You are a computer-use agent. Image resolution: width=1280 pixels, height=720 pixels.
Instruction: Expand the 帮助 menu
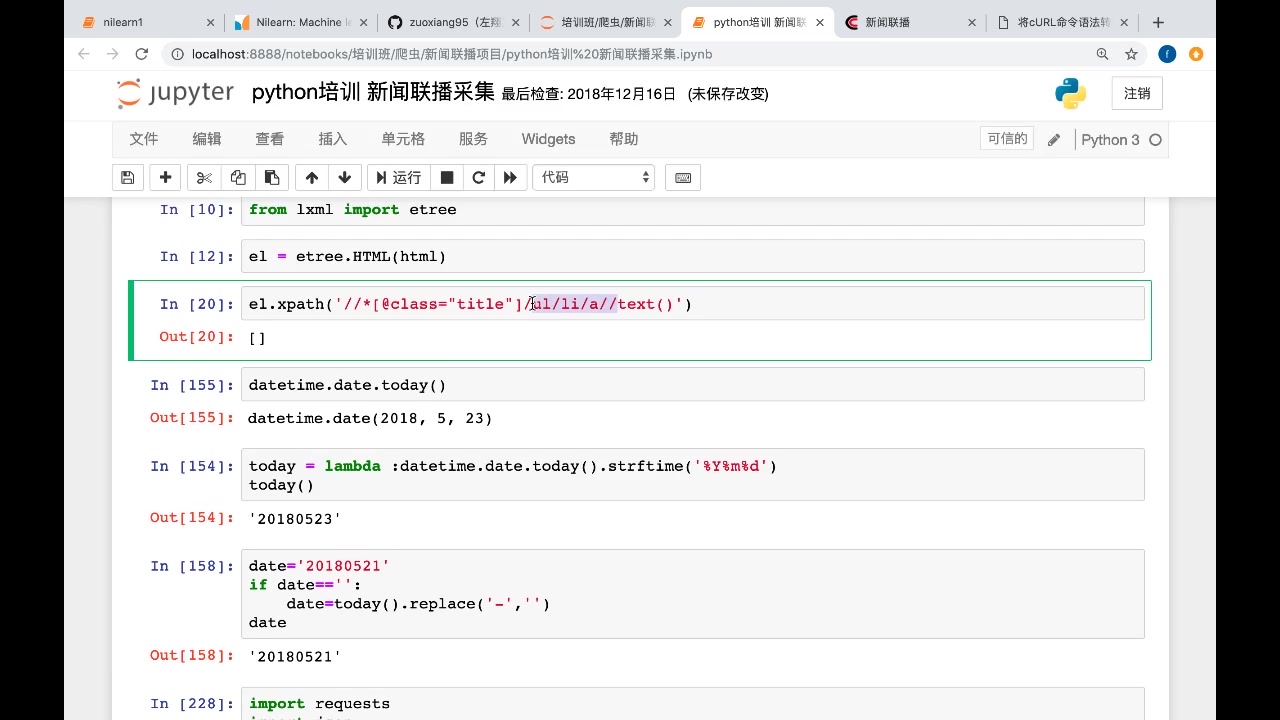click(x=623, y=139)
